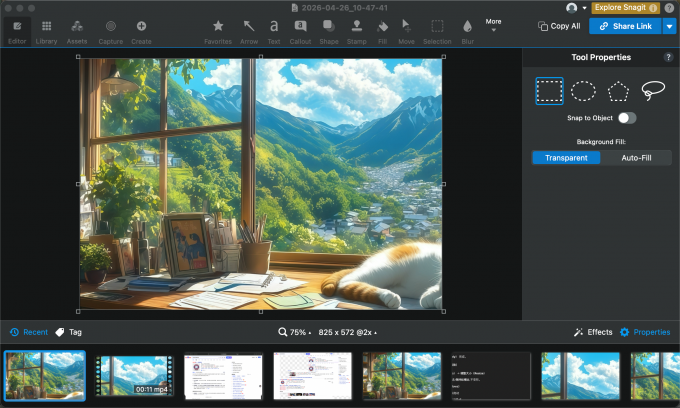Screen dimensions: 680x408
Task: Toggle Snap to Object switch
Action: (627, 118)
